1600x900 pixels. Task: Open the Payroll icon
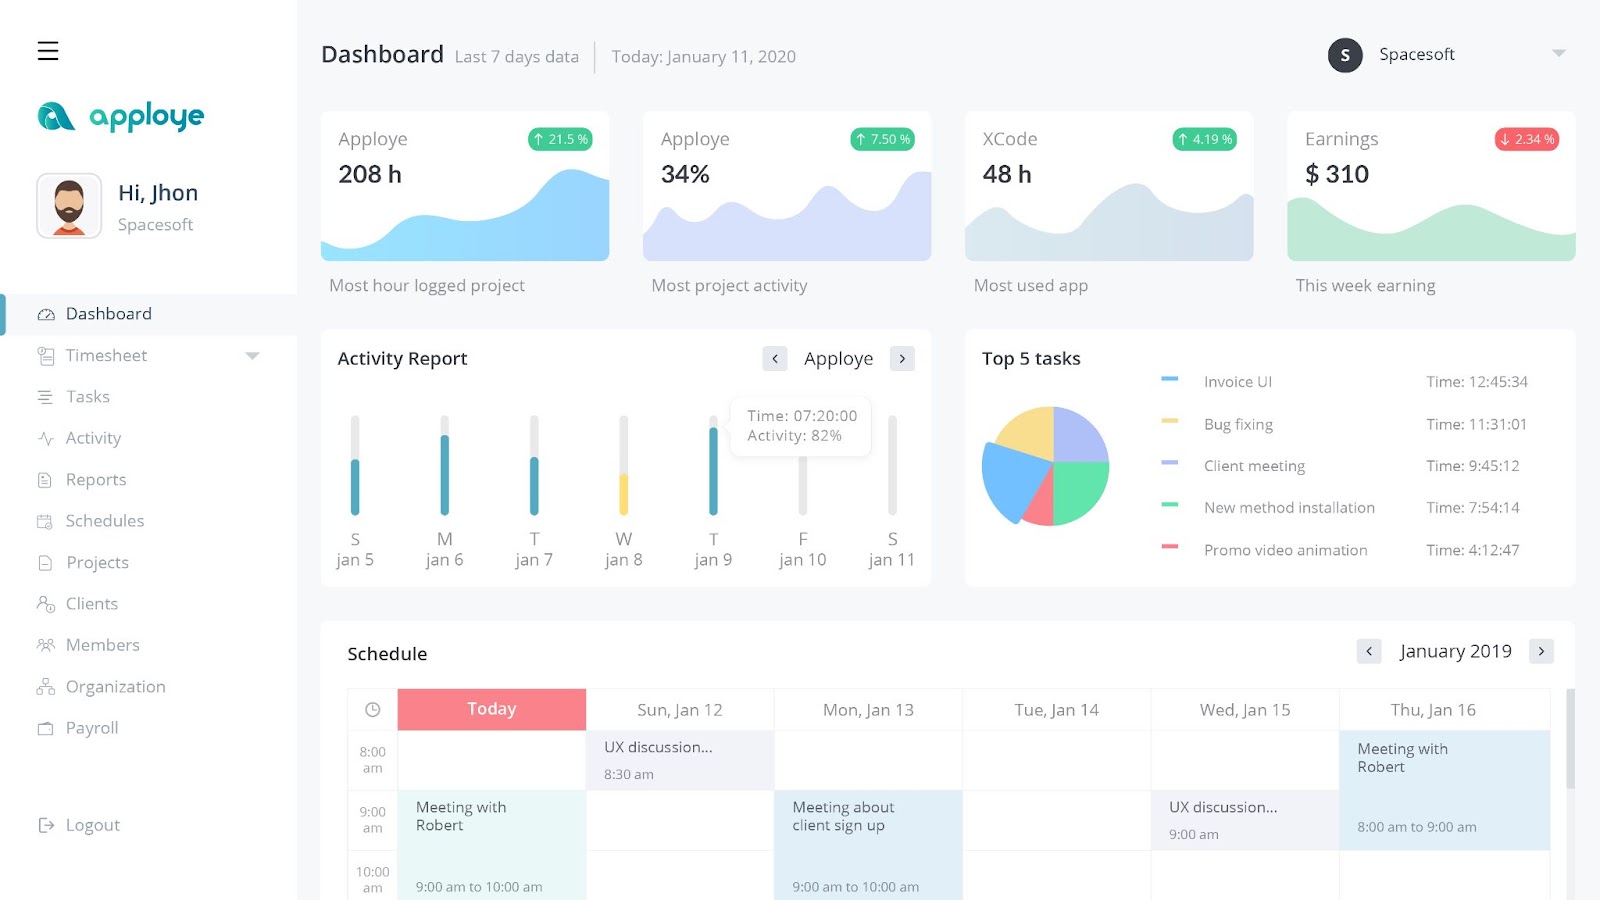(44, 728)
